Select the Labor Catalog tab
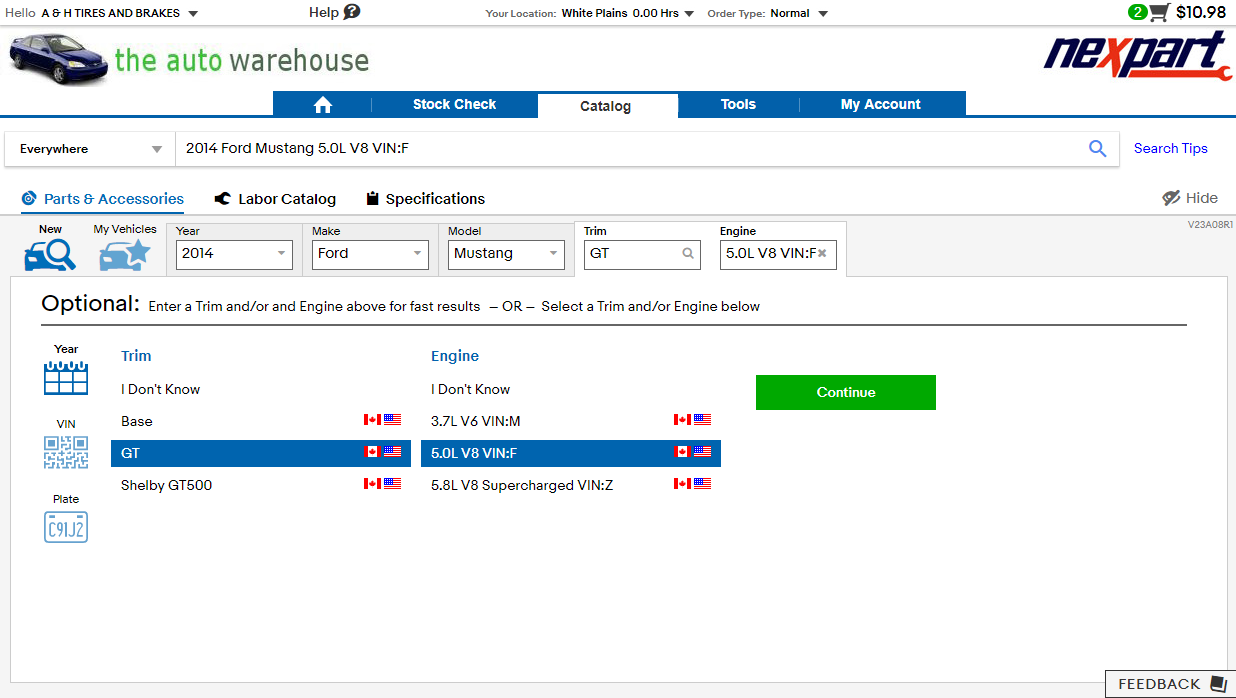This screenshot has width=1236, height=698. 275,199
